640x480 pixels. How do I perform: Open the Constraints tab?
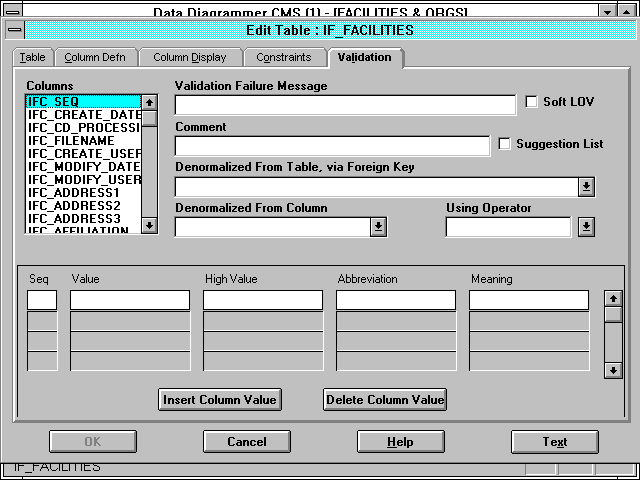click(x=283, y=58)
